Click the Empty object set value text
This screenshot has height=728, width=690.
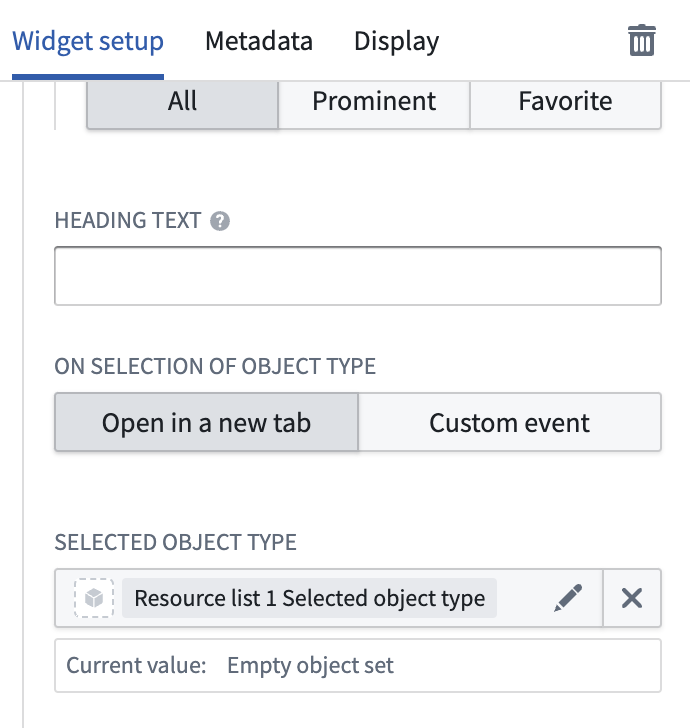tap(310, 665)
